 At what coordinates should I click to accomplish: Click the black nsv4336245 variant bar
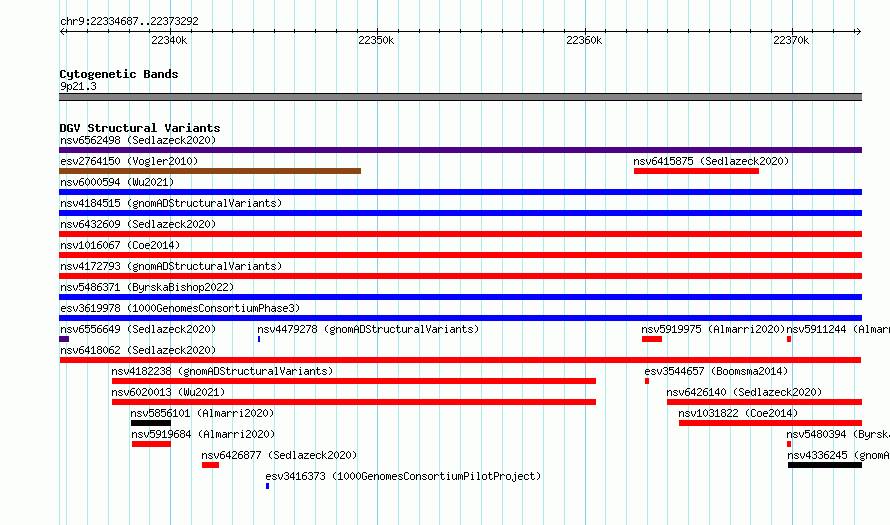pyautogui.click(x=825, y=465)
